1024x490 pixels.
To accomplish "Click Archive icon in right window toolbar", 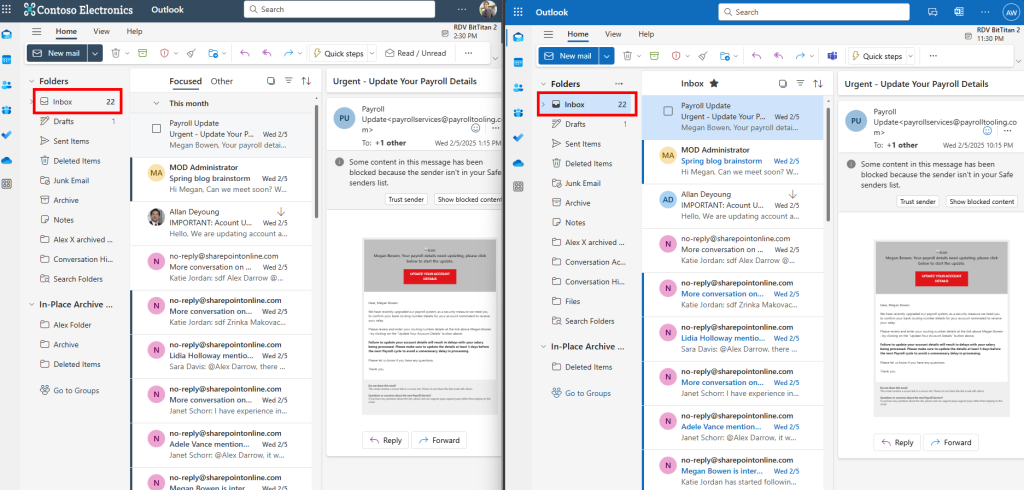I will pos(654,56).
